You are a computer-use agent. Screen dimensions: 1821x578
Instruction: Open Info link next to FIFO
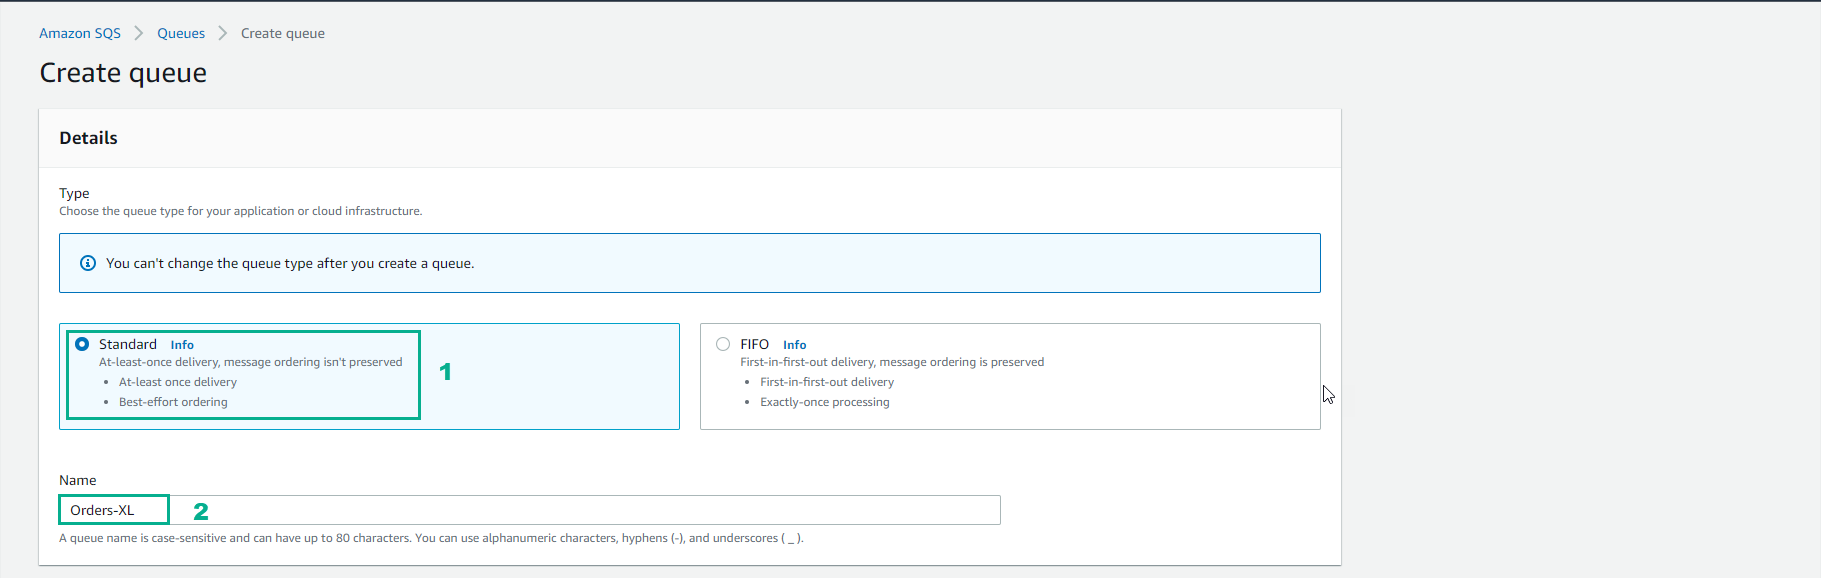(794, 345)
